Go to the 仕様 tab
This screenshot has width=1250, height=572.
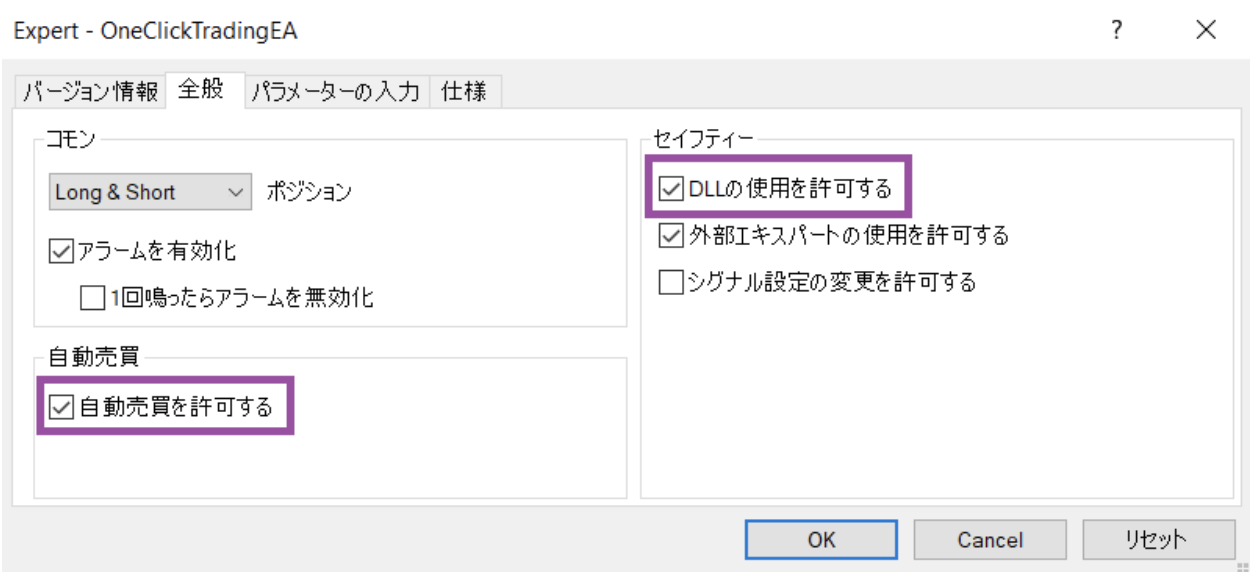(x=464, y=92)
